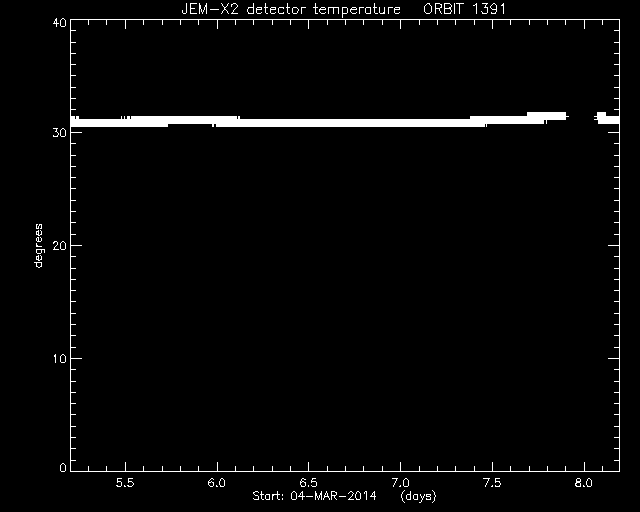Click the y-axis tick label 40

tap(60, 23)
